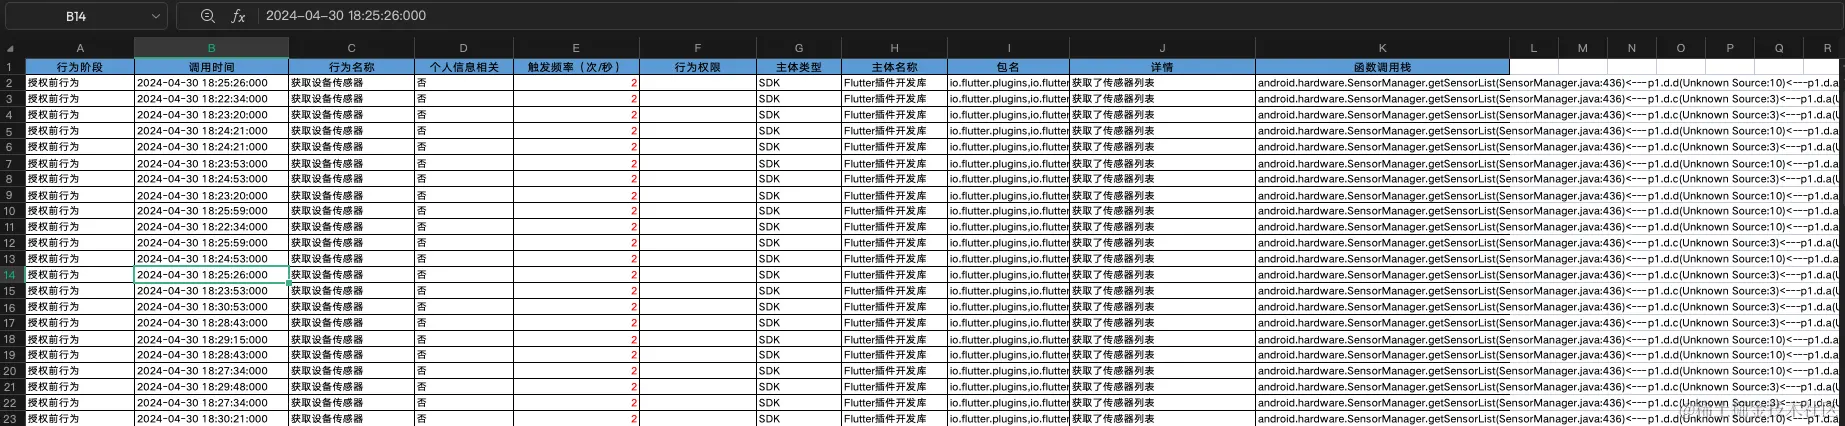Select column I header
The width and height of the screenshot is (1845, 426).
point(1008,48)
